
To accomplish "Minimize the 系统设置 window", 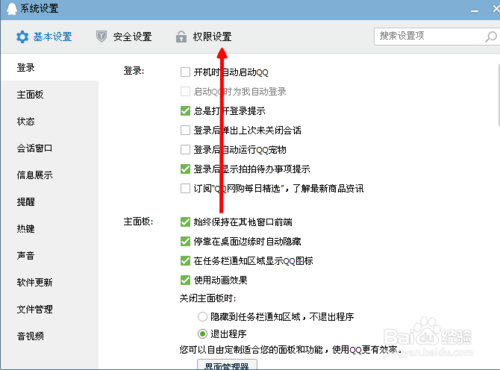I will 475,11.
